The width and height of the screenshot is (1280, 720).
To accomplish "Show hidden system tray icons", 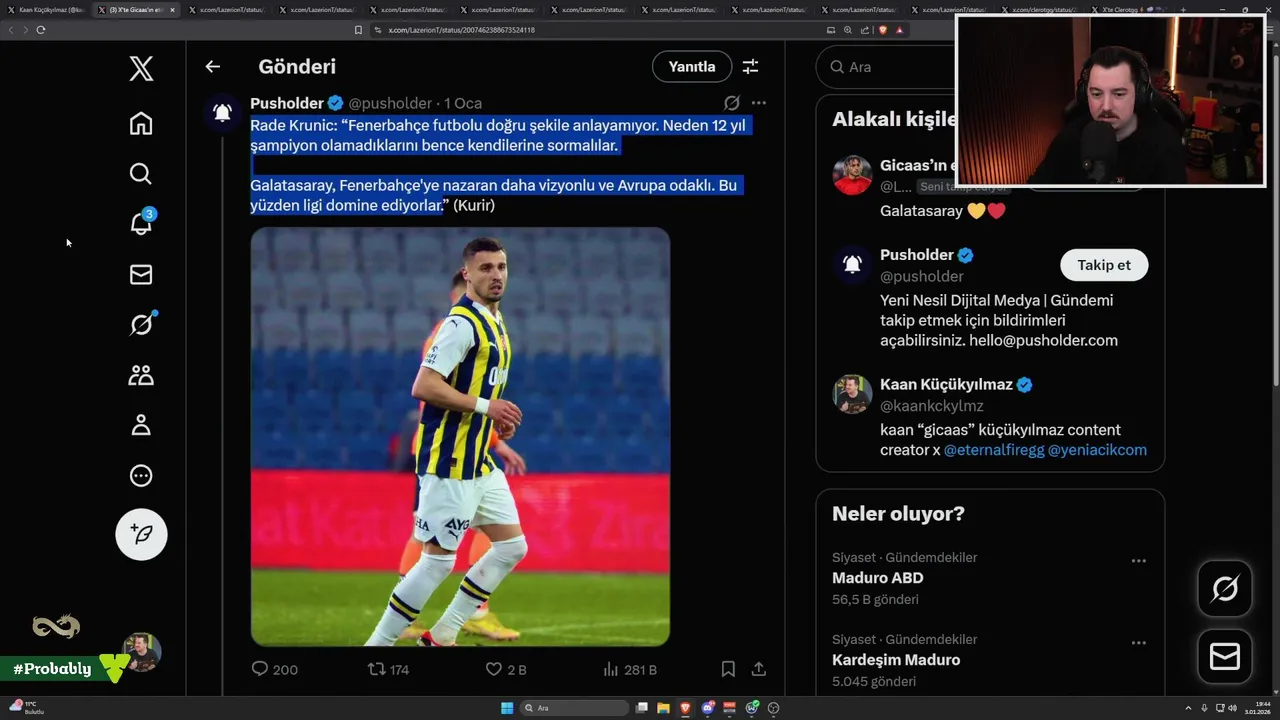I will click(x=1189, y=708).
